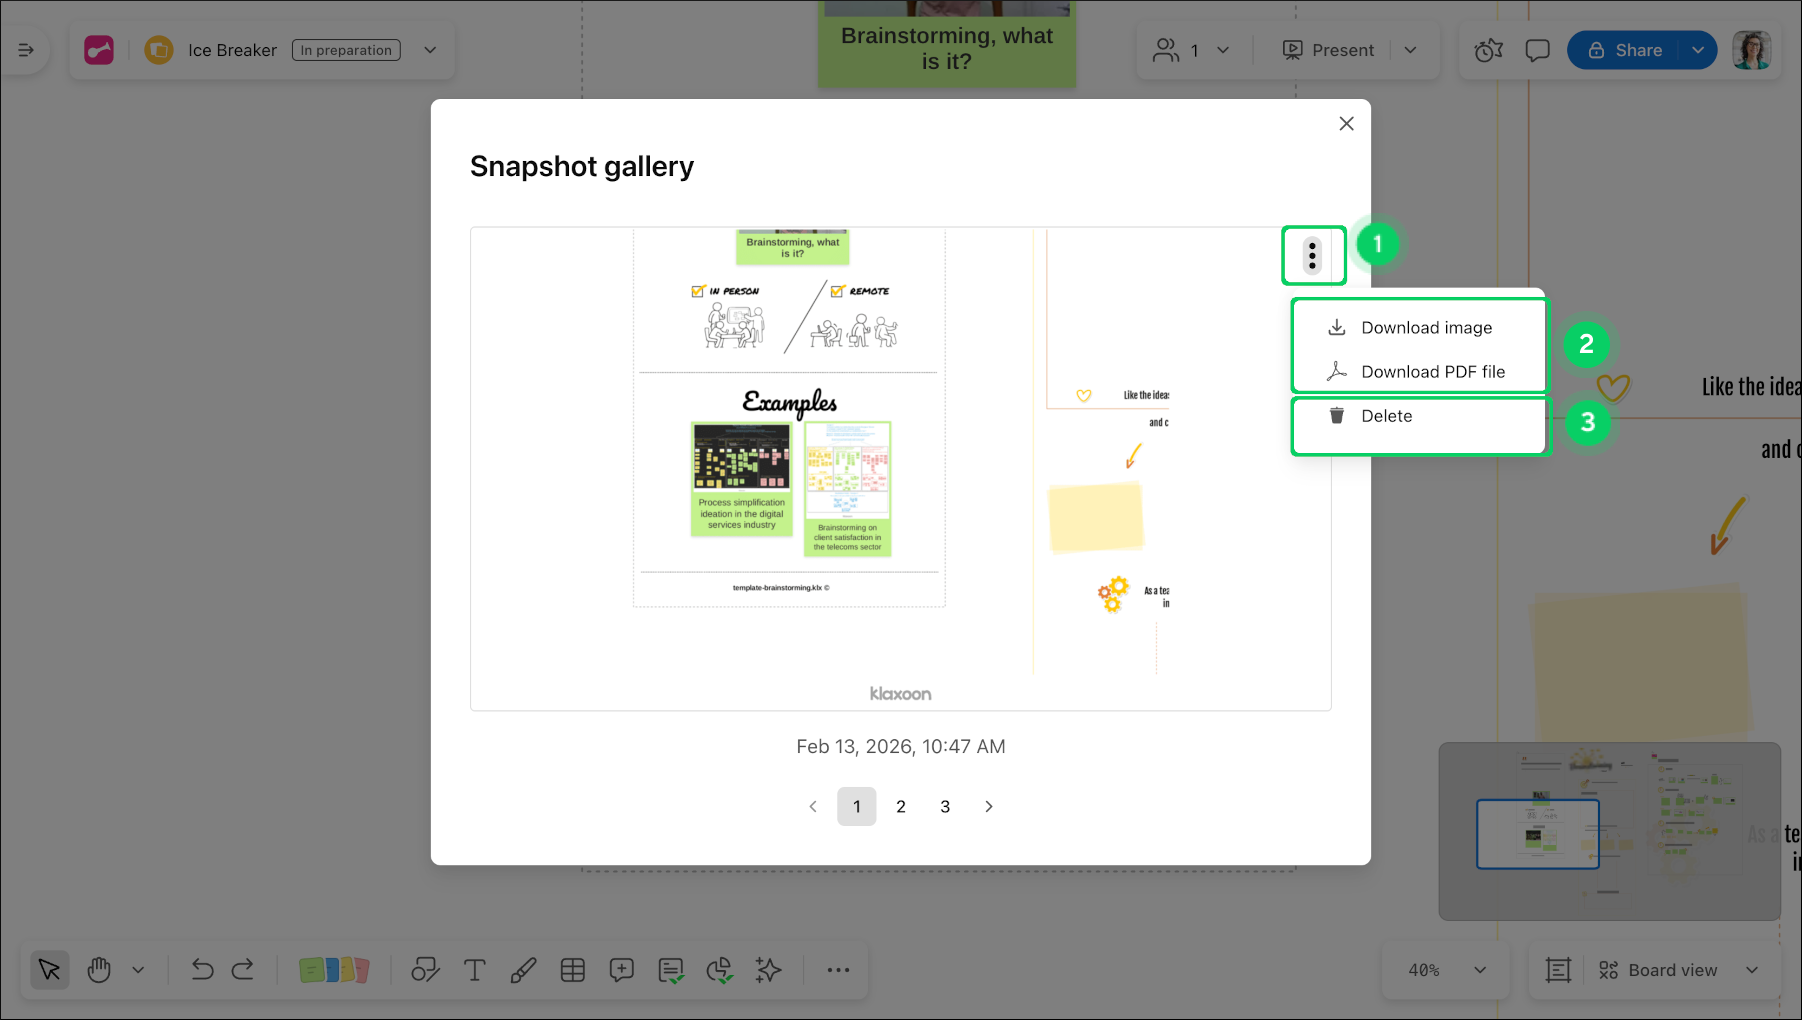Open the chat panel
This screenshot has height=1020, width=1802.
click(1537, 49)
